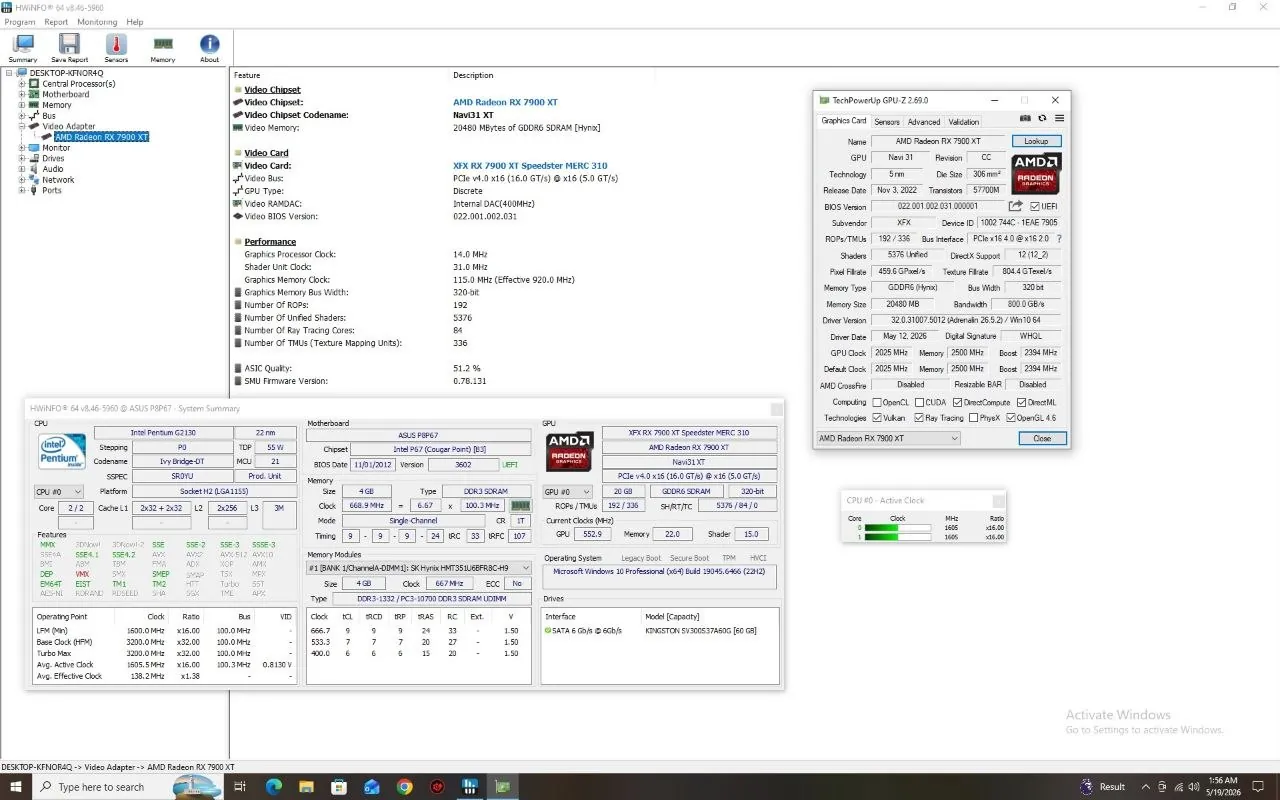Image resolution: width=1280 pixels, height=800 pixels.
Task: Toggle the OpenCL checkbox
Action: pos(878,402)
